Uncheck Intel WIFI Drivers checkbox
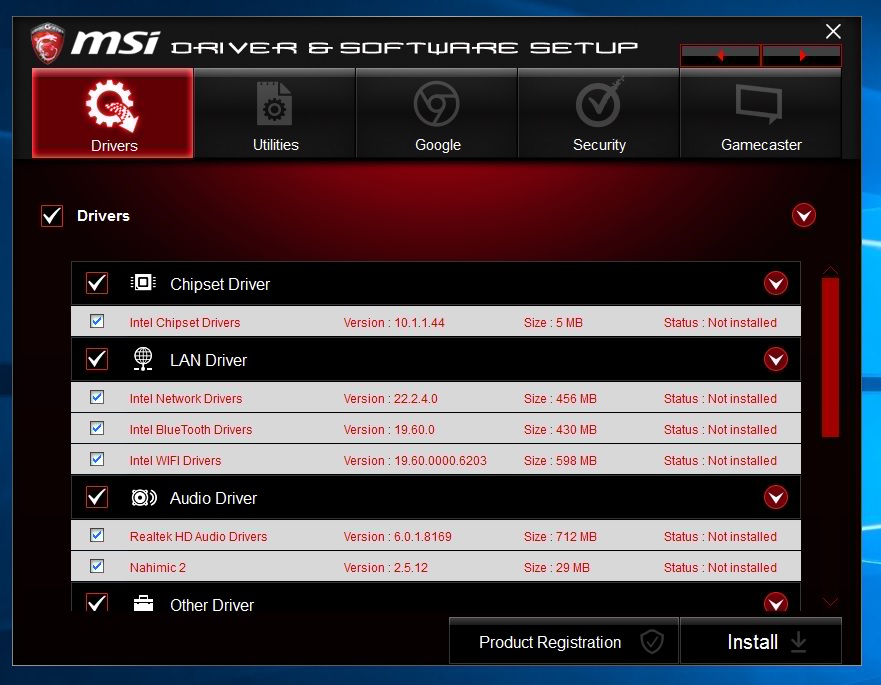The height and width of the screenshot is (685, 881). pyautogui.click(x=97, y=459)
